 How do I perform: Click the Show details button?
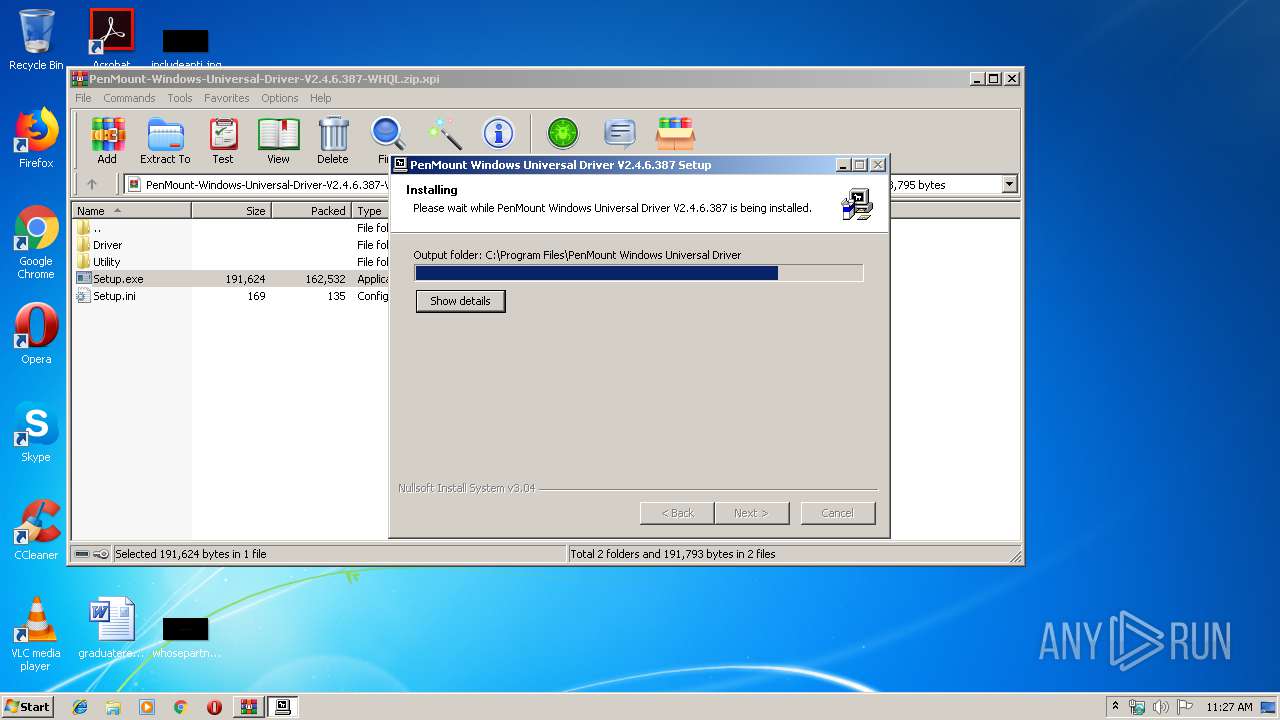click(x=460, y=301)
